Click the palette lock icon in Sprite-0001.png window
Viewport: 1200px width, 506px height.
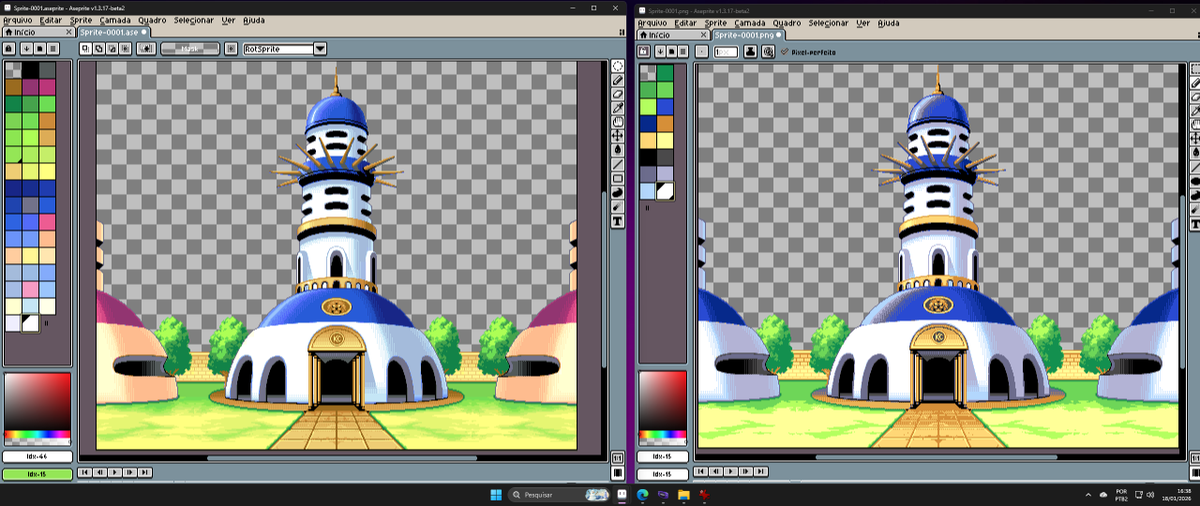tap(645, 51)
